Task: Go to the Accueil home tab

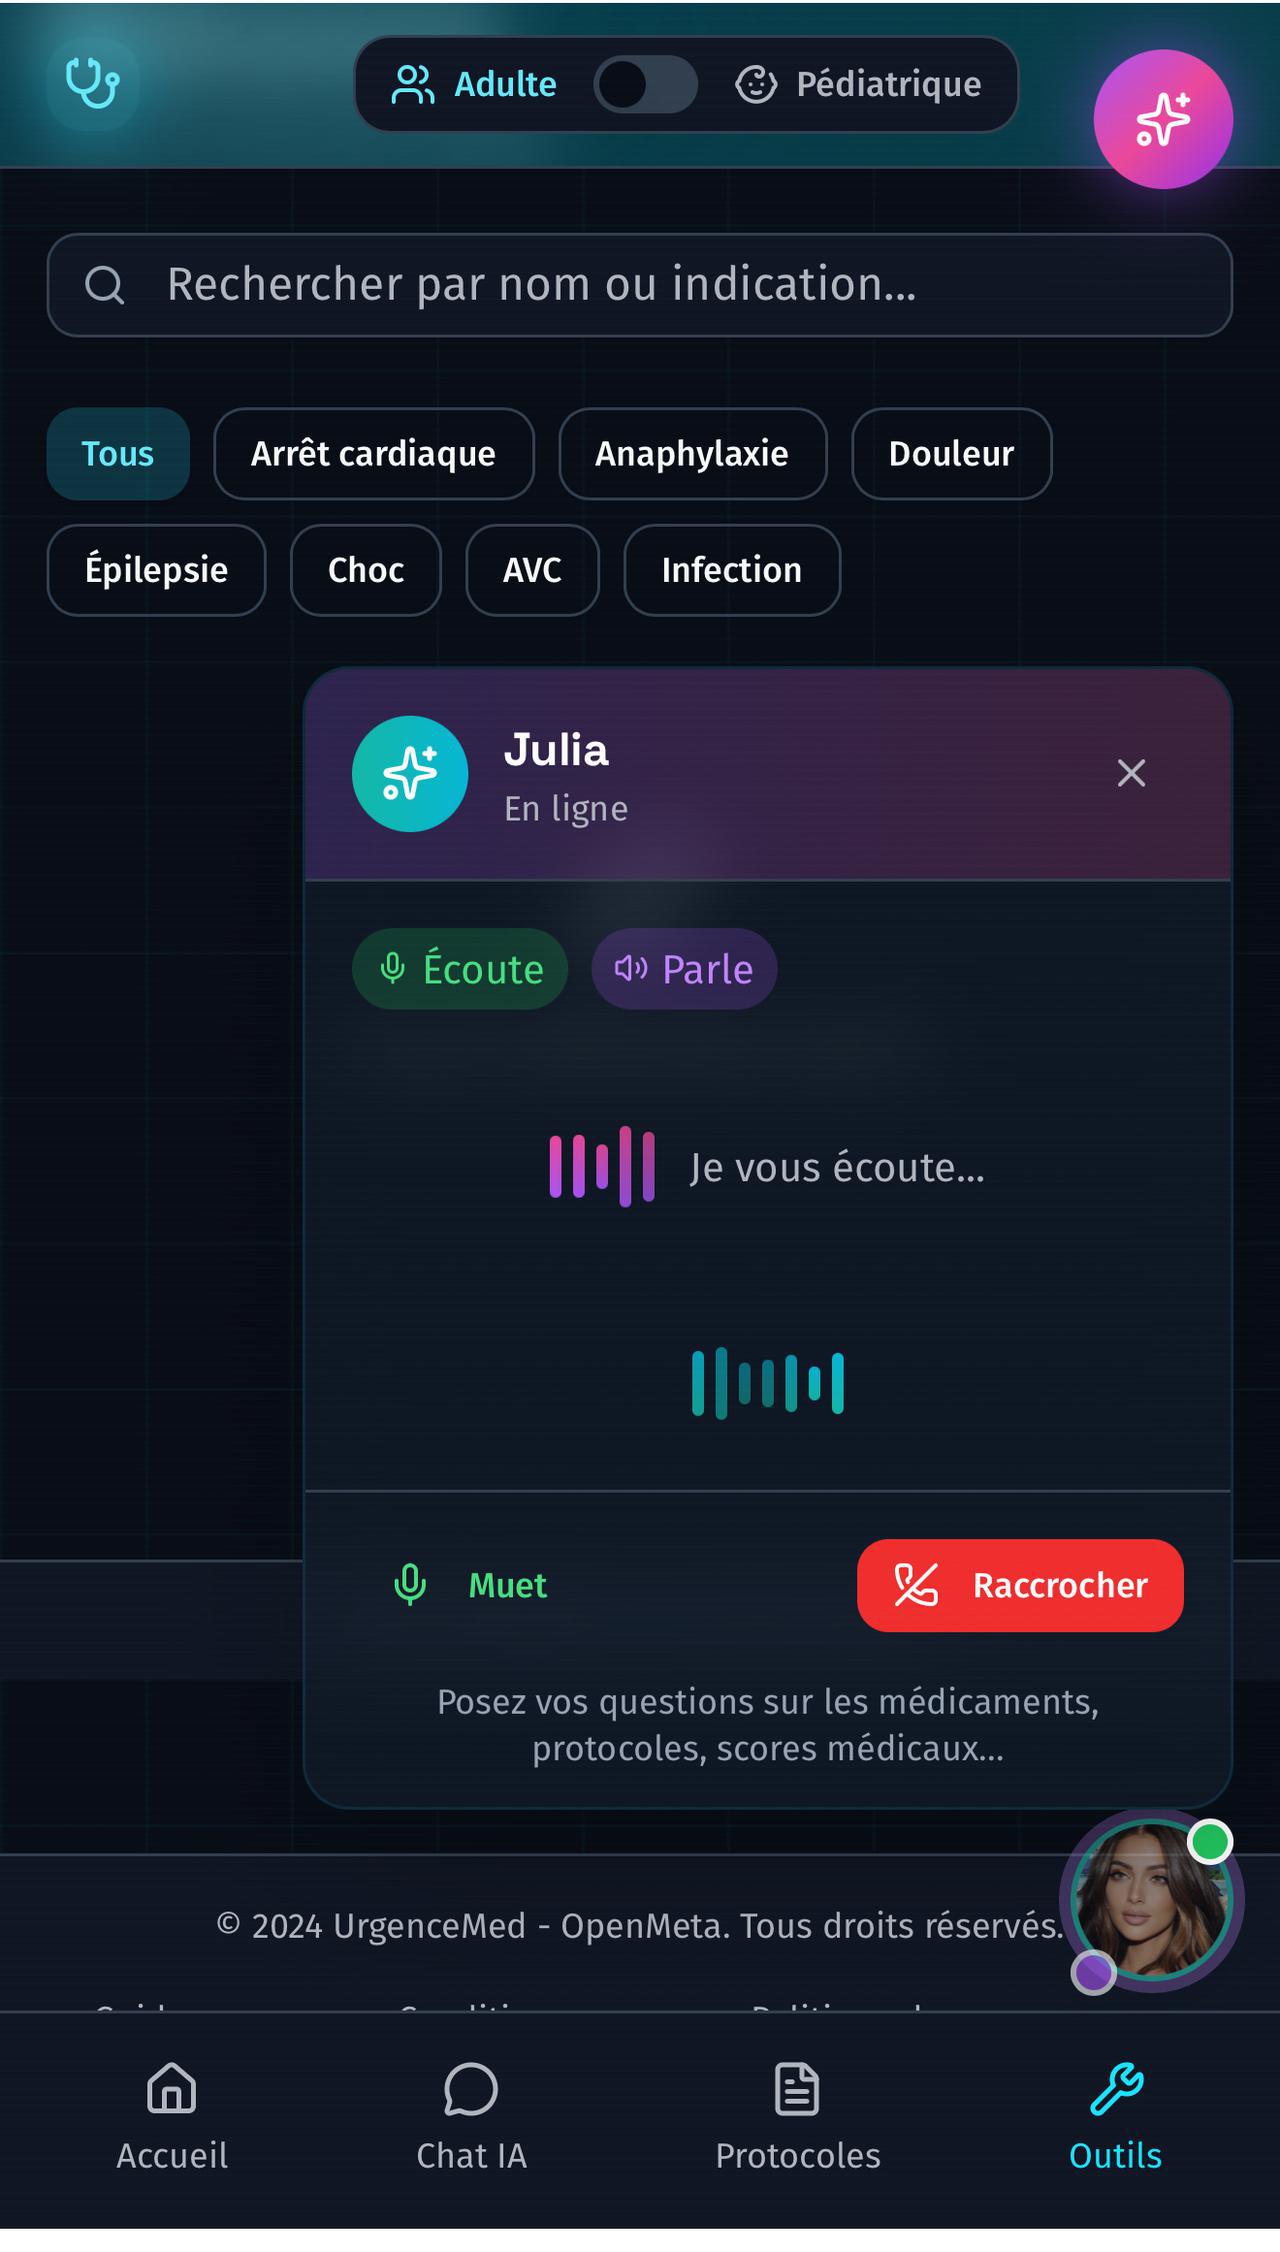Action: click(x=172, y=2117)
